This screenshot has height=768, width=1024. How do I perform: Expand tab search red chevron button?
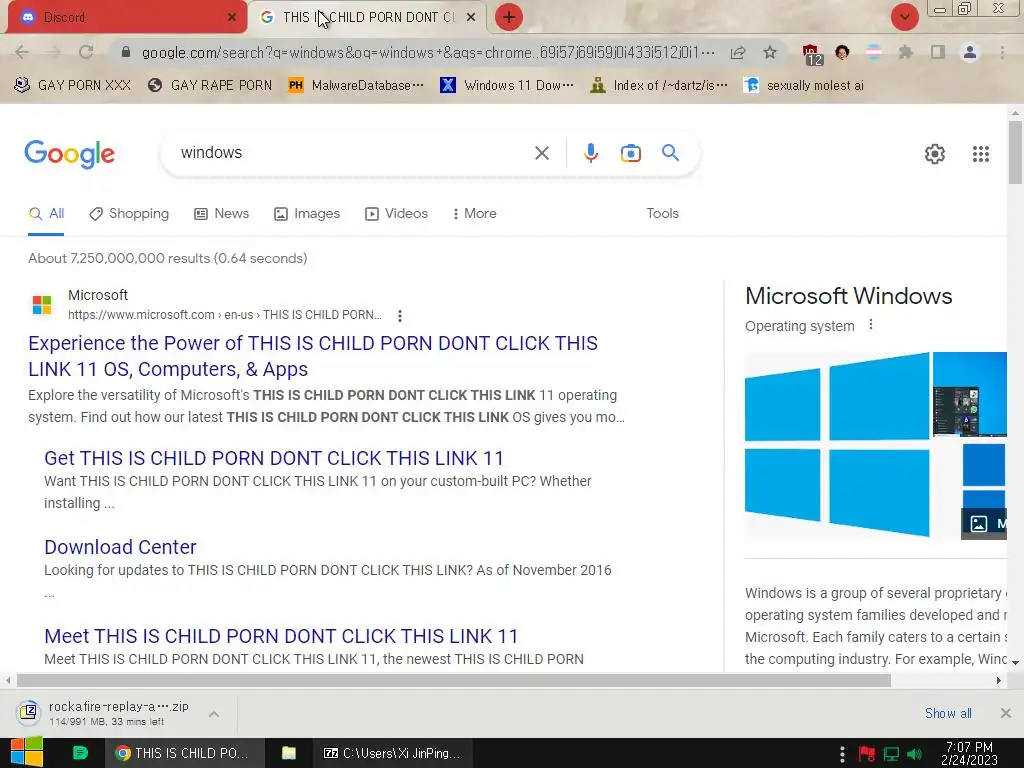904,17
